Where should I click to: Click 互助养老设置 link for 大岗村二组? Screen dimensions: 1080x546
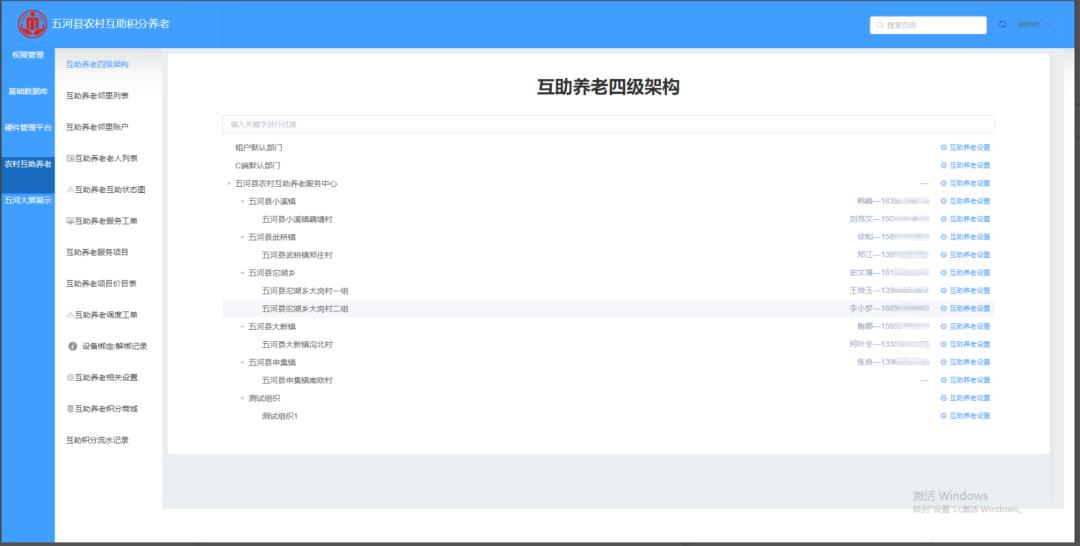[965, 308]
